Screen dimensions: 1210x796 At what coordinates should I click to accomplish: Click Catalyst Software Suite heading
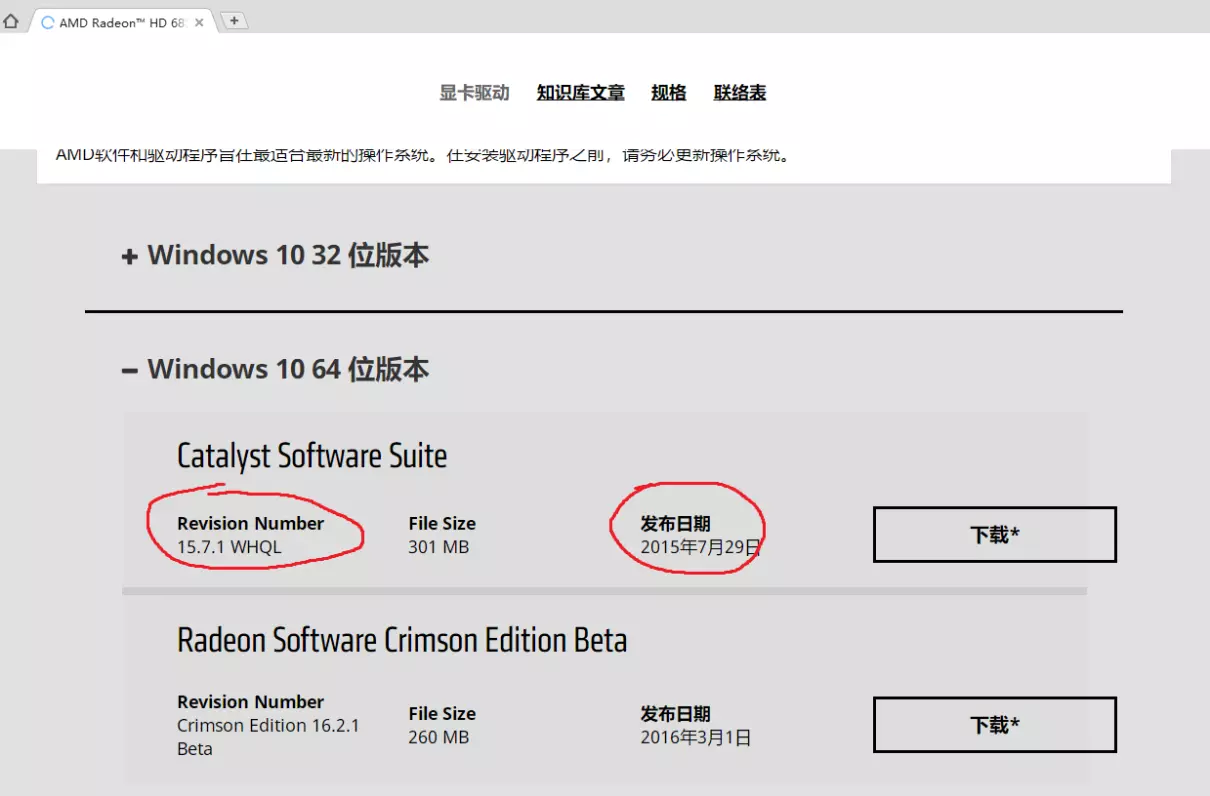[x=312, y=456]
